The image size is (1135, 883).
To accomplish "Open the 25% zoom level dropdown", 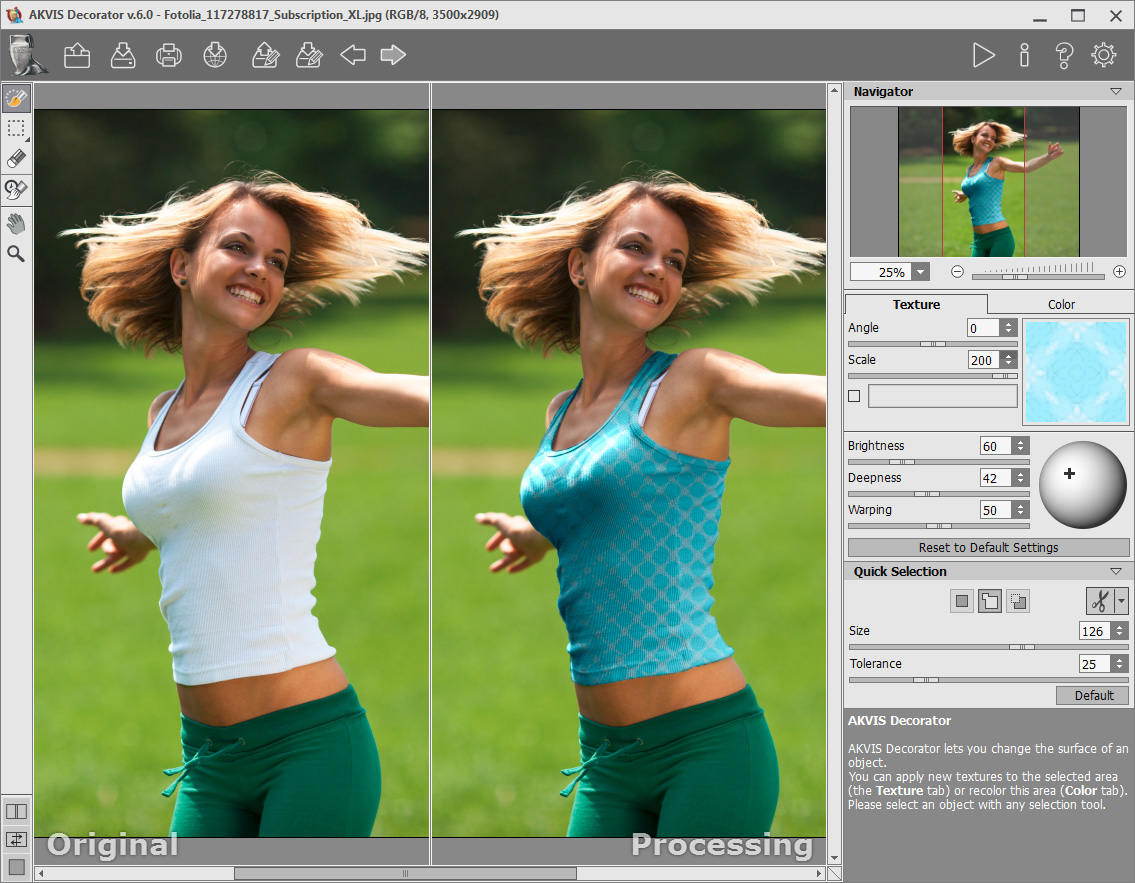I will (920, 272).
